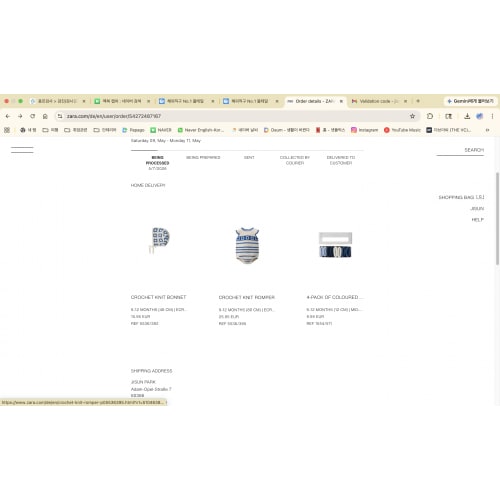Open the JISUN account link
The image size is (500, 500).
477,209
